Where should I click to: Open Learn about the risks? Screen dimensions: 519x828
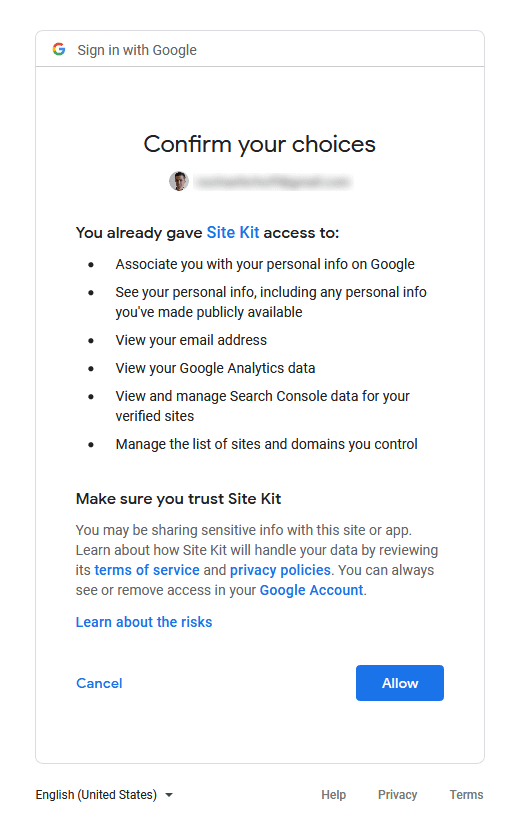(x=144, y=622)
